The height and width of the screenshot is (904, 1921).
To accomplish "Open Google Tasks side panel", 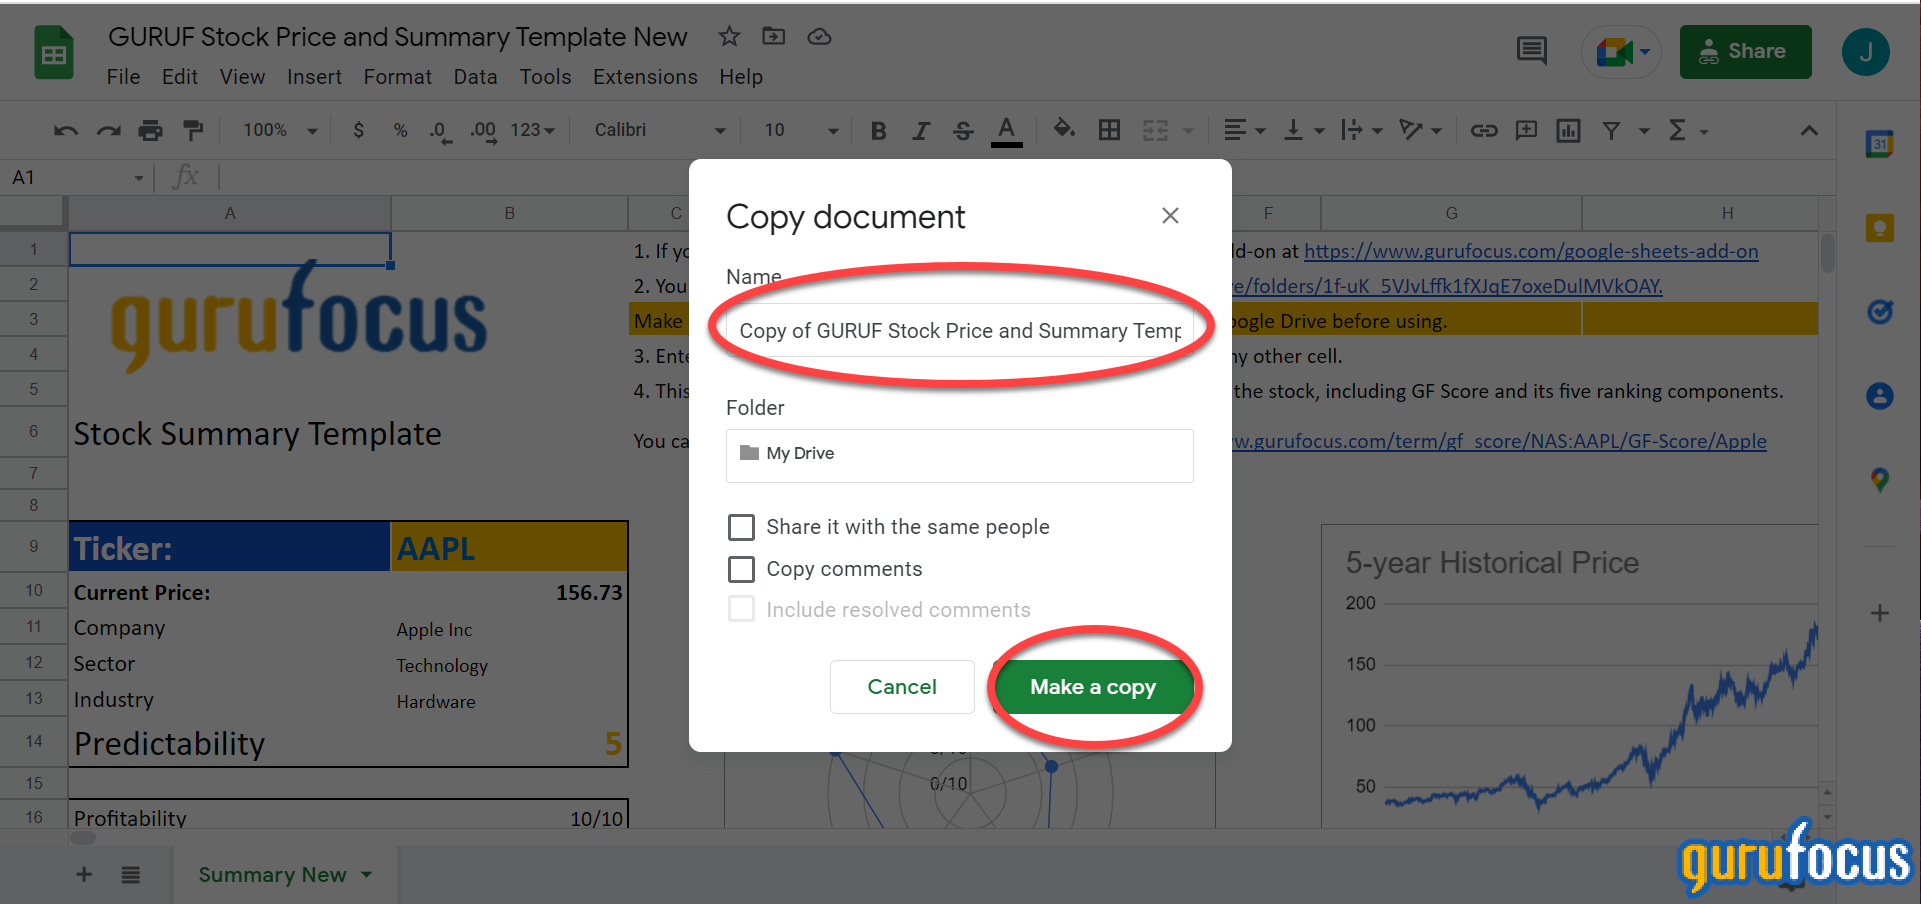I will [1880, 312].
